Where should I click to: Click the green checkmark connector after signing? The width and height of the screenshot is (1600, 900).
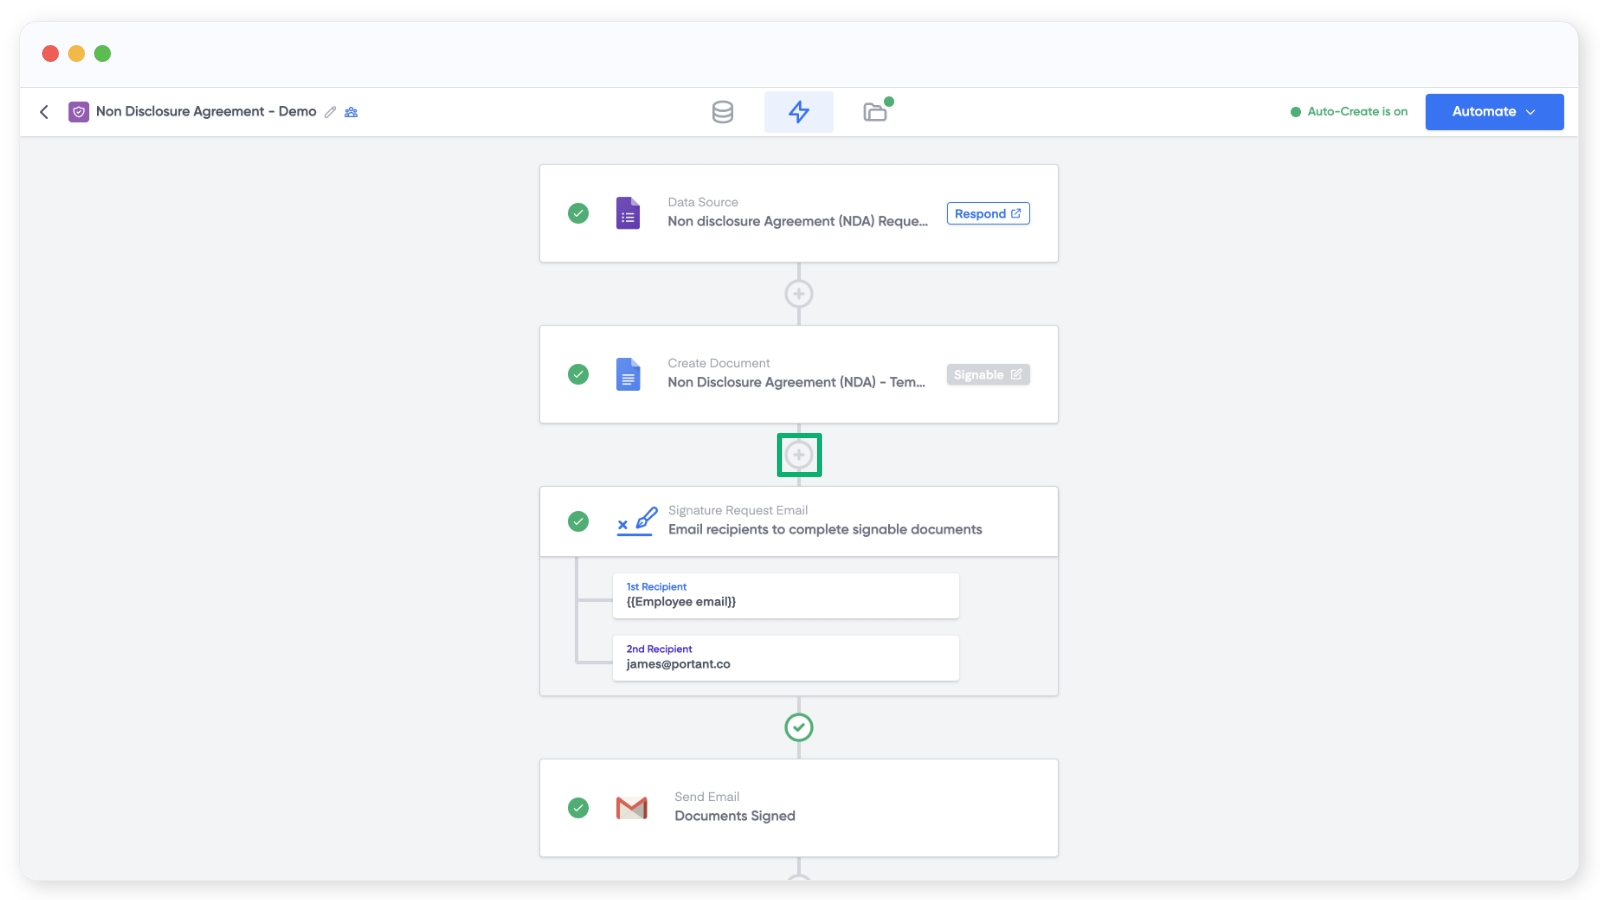798,727
